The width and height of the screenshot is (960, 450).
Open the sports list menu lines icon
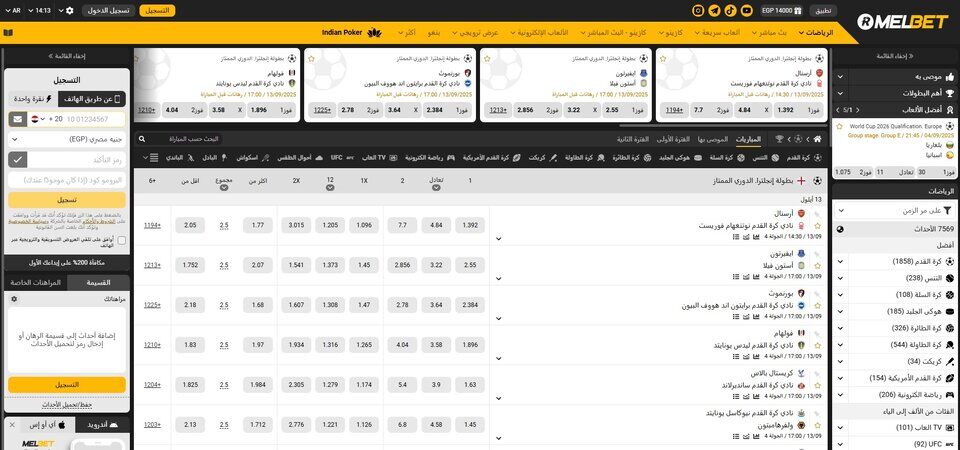click(x=154, y=157)
